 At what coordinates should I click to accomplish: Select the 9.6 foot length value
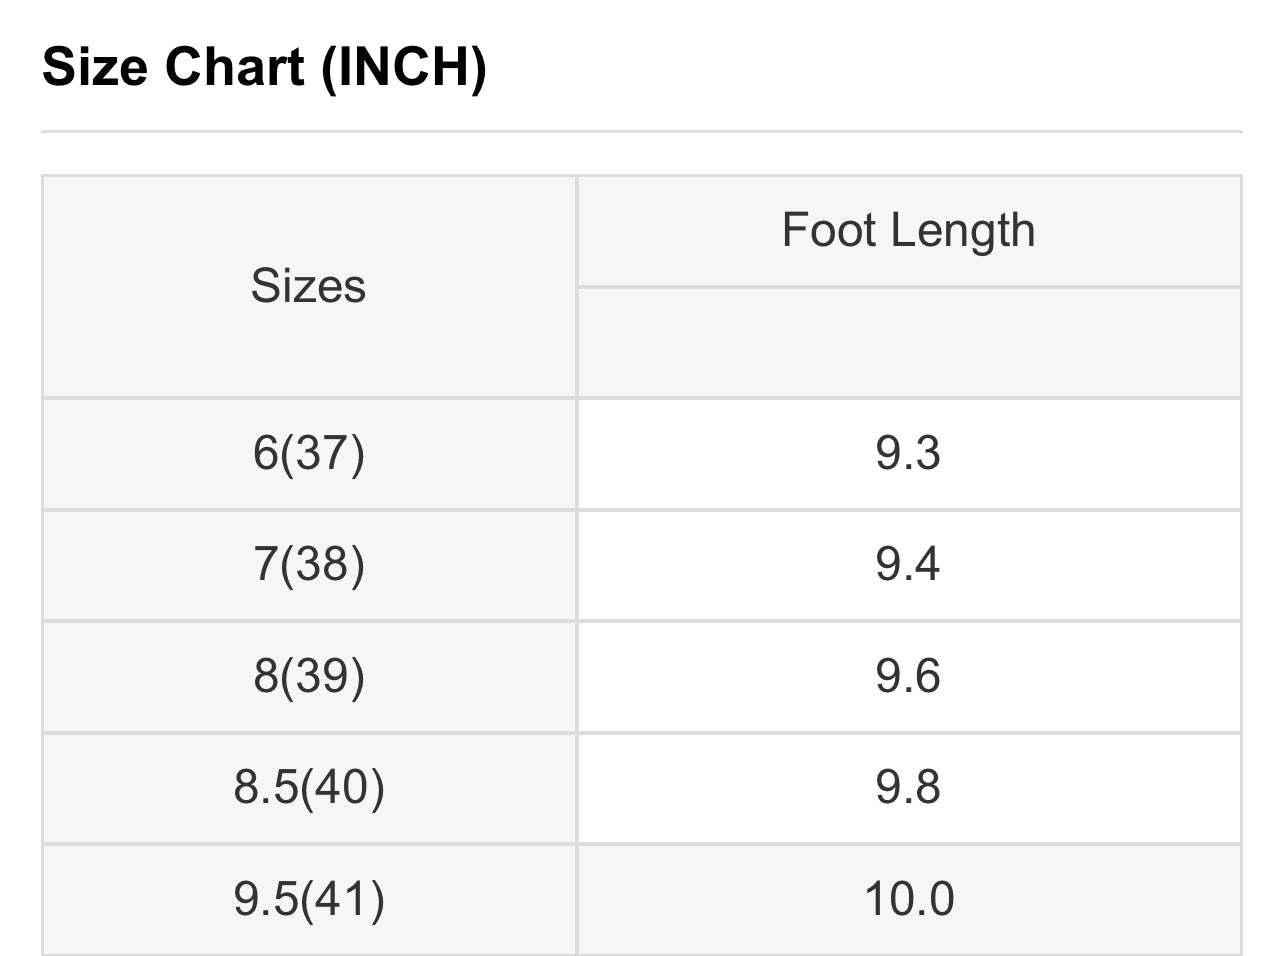[x=908, y=676]
